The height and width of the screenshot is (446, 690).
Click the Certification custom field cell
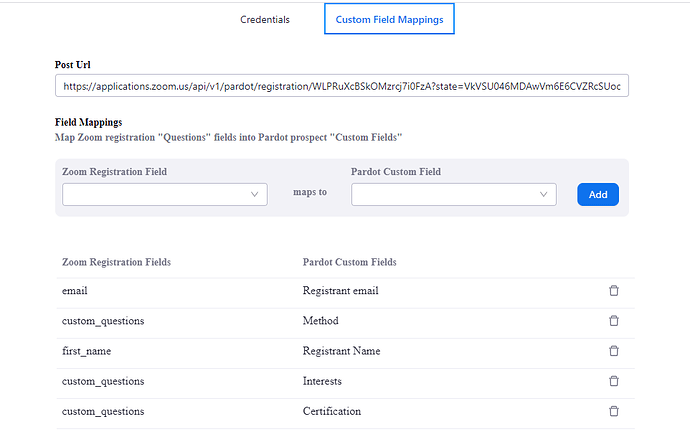tap(331, 411)
